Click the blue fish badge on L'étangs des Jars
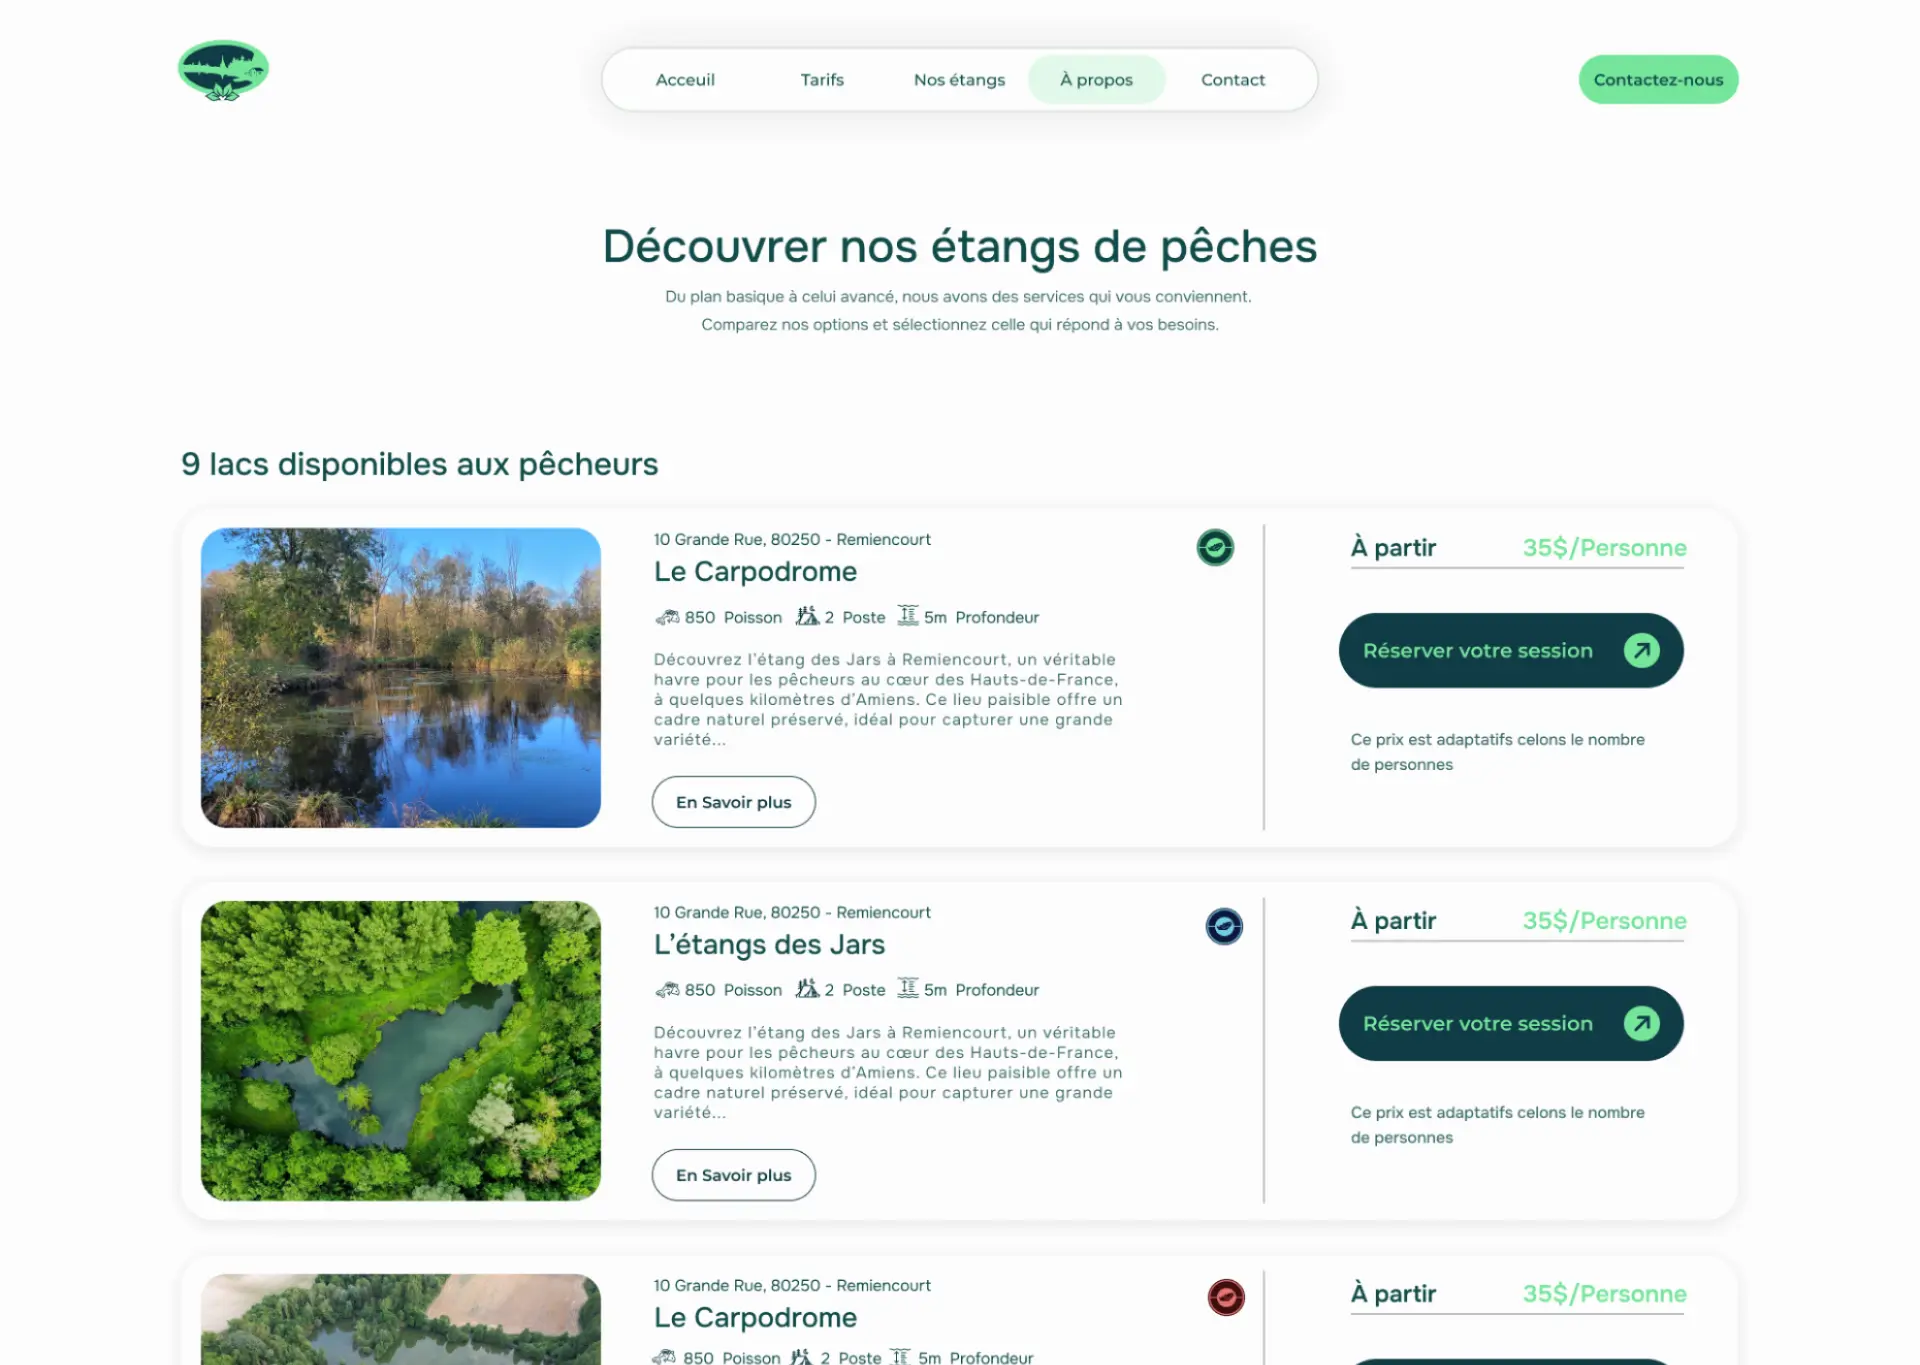1920x1365 pixels. (1224, 926)
